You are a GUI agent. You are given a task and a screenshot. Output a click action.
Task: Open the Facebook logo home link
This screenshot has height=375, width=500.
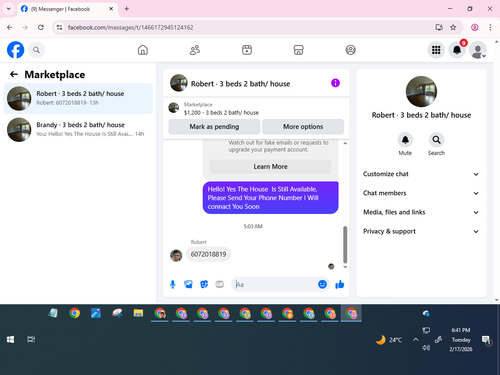[16, 50]
